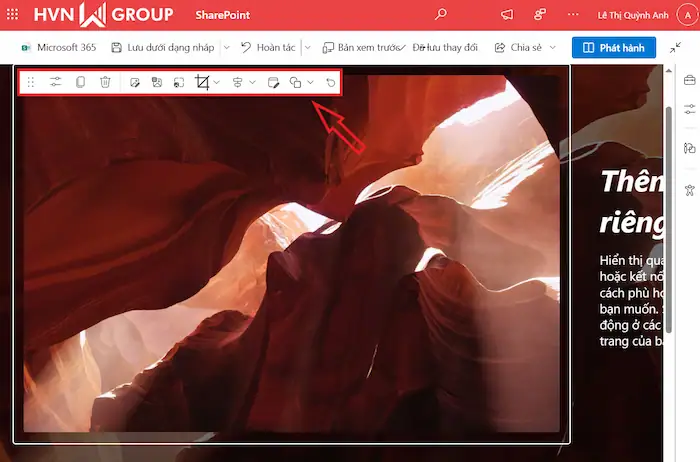Click the vertical page scrollbar
The height and width of the screenshot is (462, 700).
pos(668,200)
